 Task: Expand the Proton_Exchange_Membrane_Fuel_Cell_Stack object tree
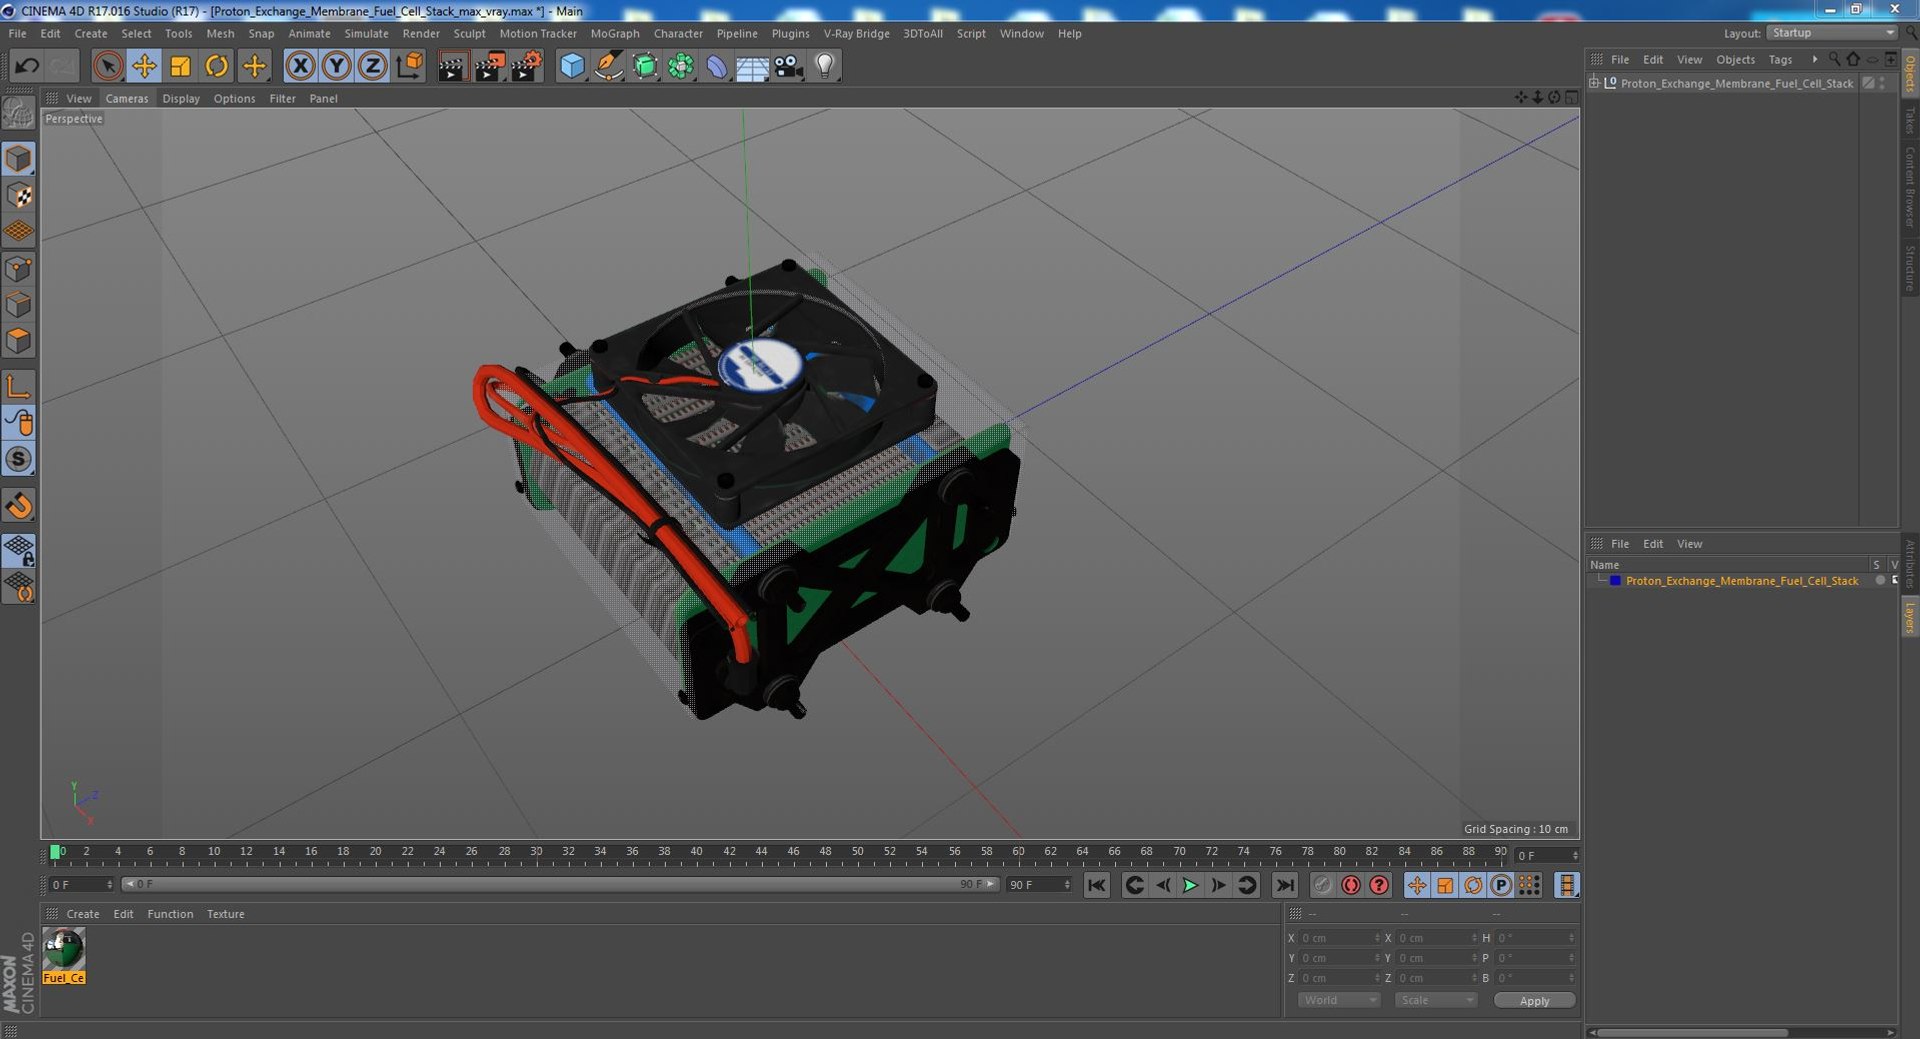(x=1594, y=83)
